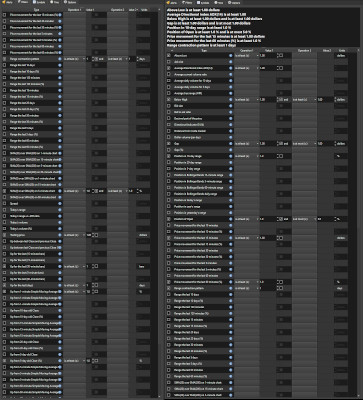This screenshot has width=363, height=400.
Task: Open Operation 2 dropdown for Position of Open
Action: pyautogui.click(x=304, y=219)
